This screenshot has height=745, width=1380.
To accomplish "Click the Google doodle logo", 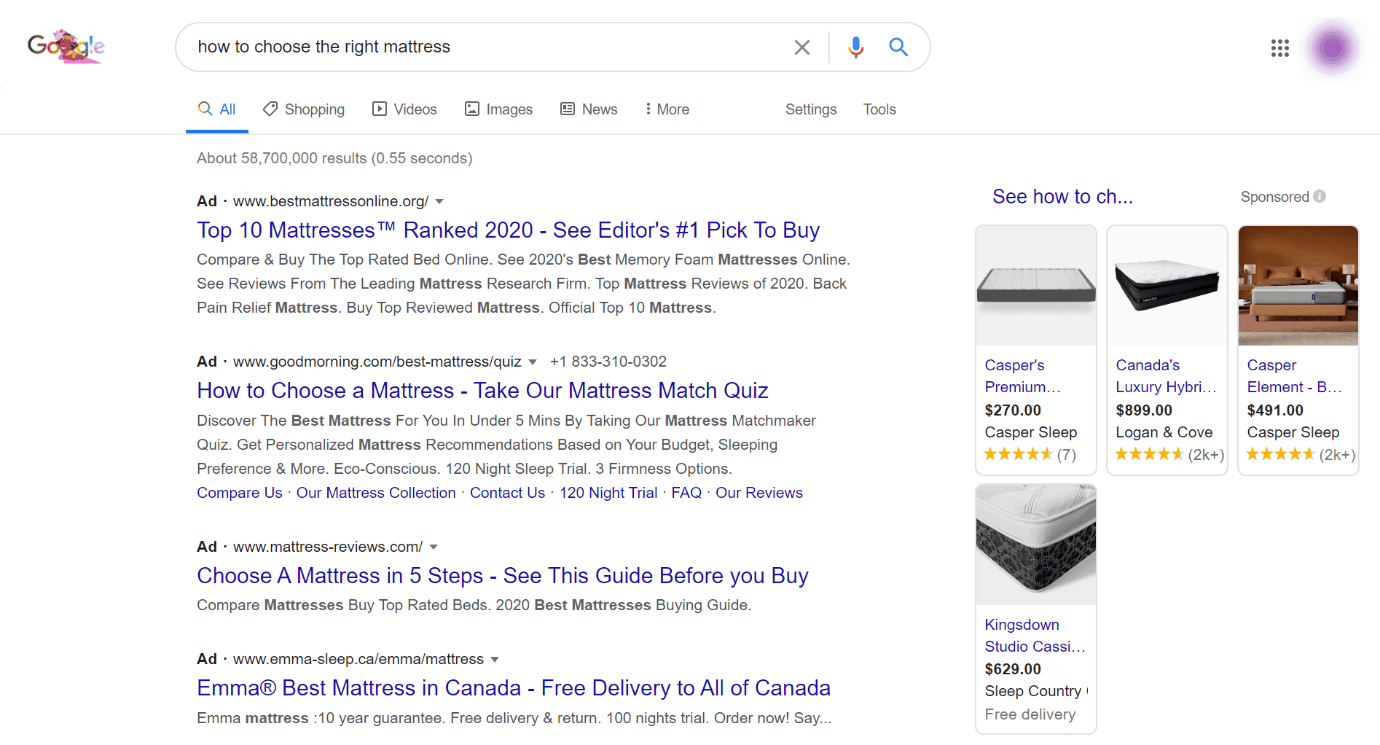I will point(66,47).
